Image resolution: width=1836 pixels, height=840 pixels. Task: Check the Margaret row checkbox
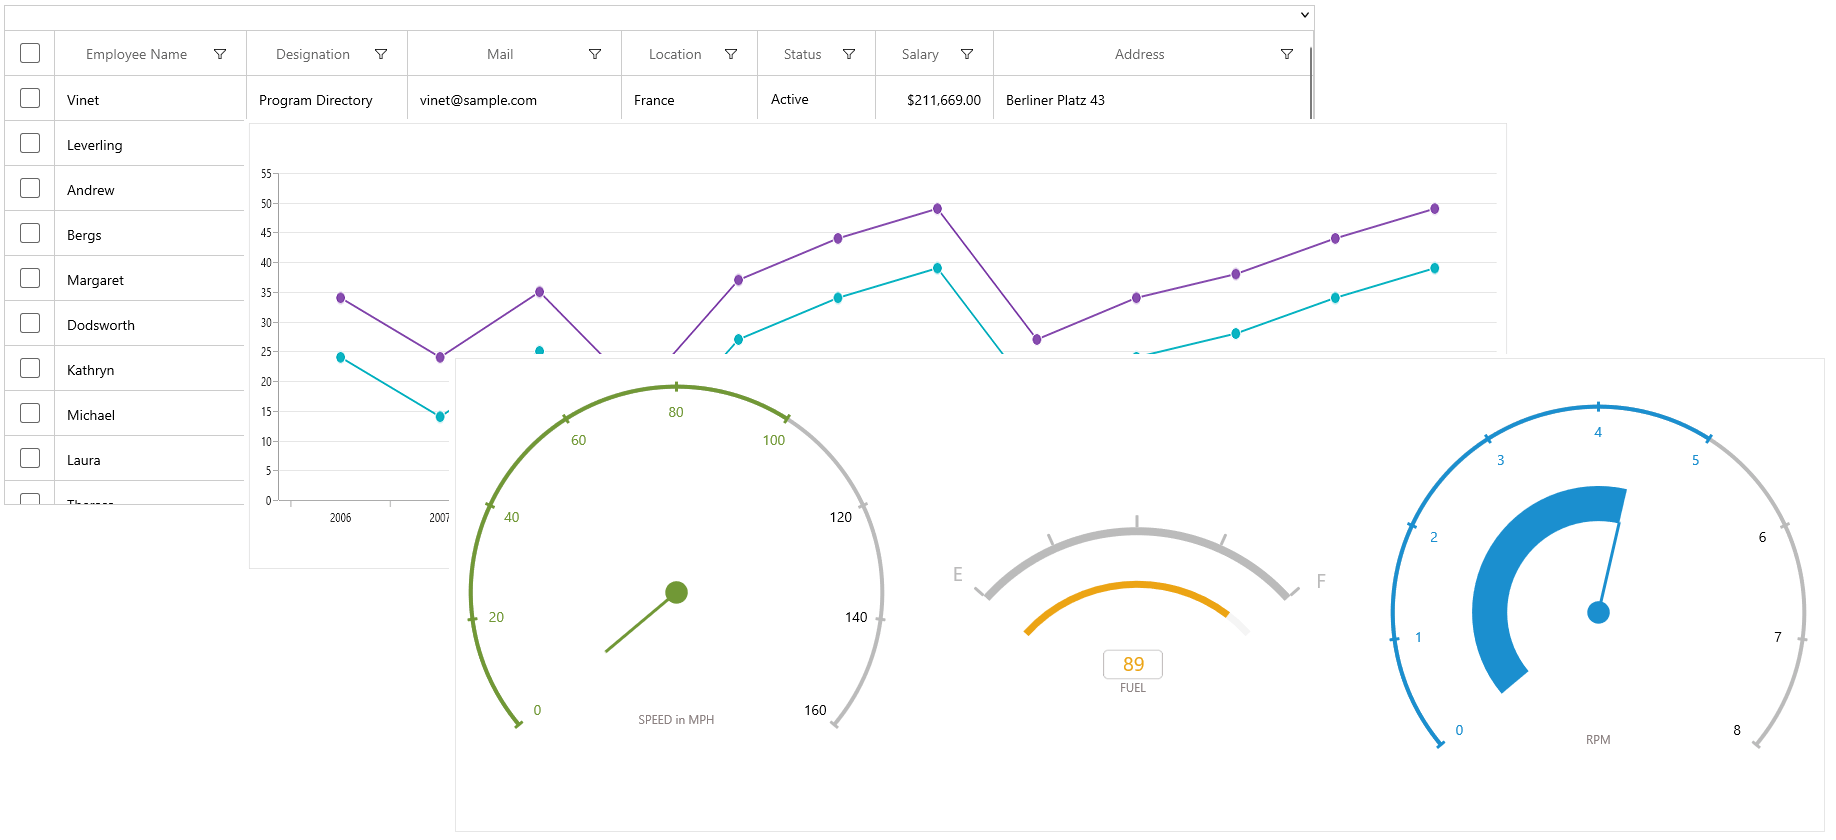30,278
